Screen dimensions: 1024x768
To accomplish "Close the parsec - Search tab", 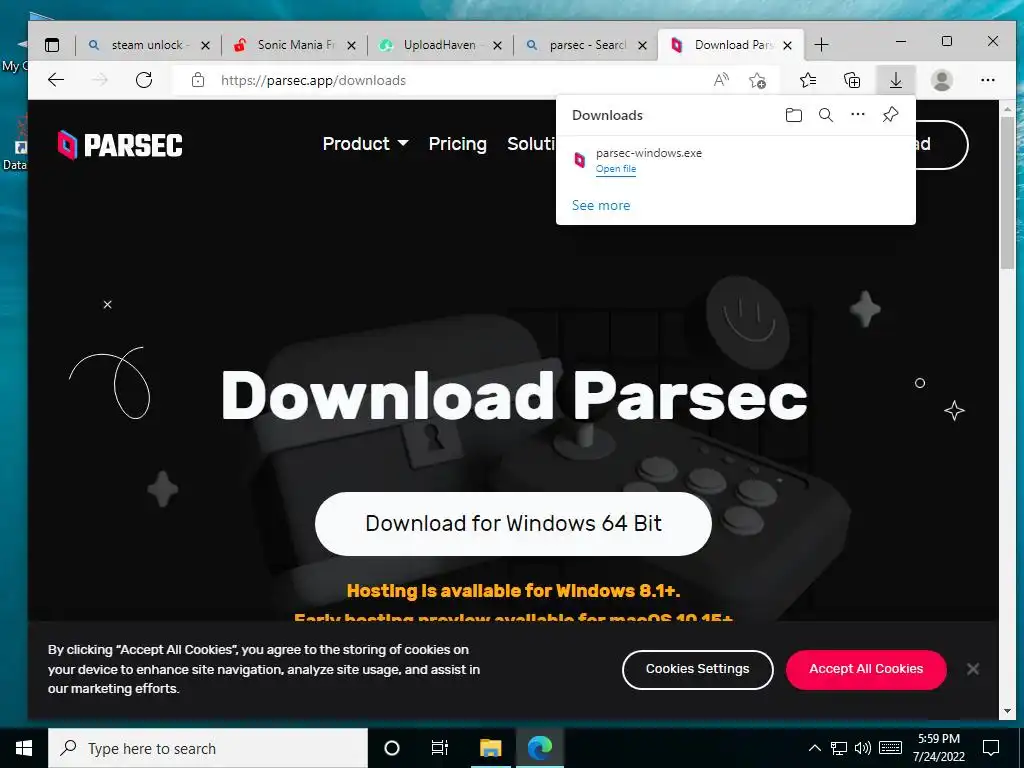I will point(643,45).
